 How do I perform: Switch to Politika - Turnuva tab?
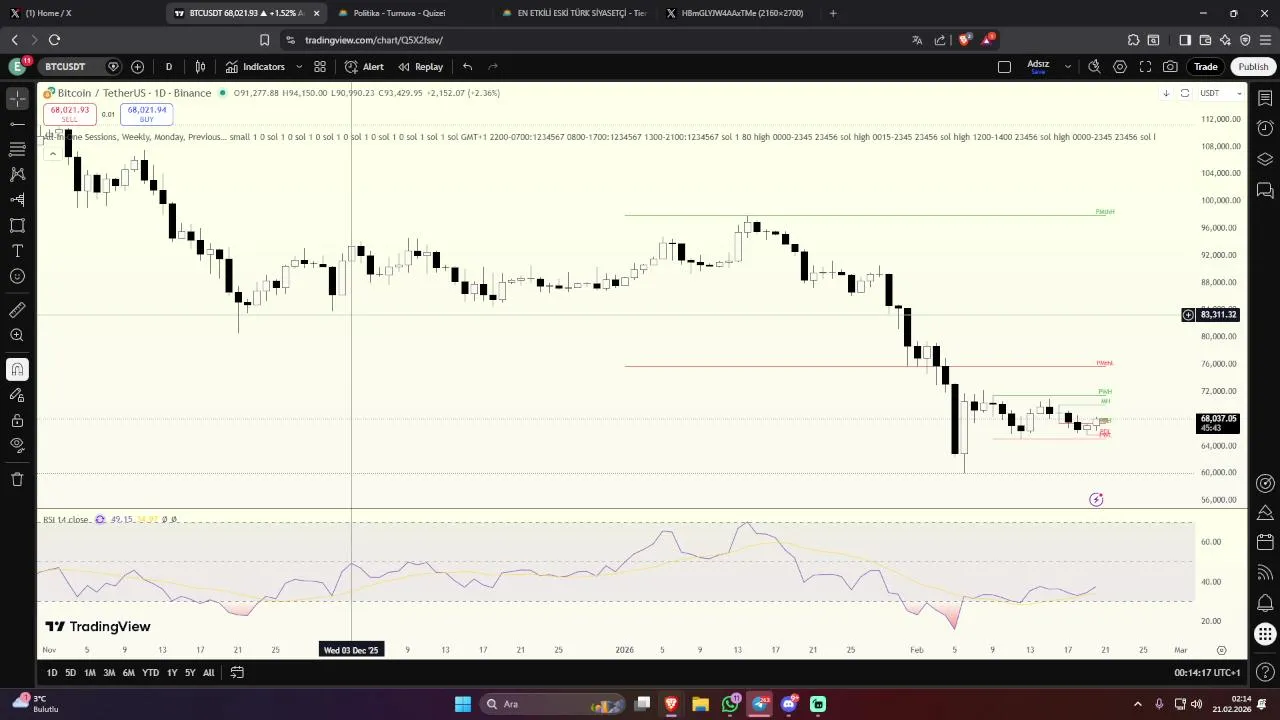click(399, 13)
